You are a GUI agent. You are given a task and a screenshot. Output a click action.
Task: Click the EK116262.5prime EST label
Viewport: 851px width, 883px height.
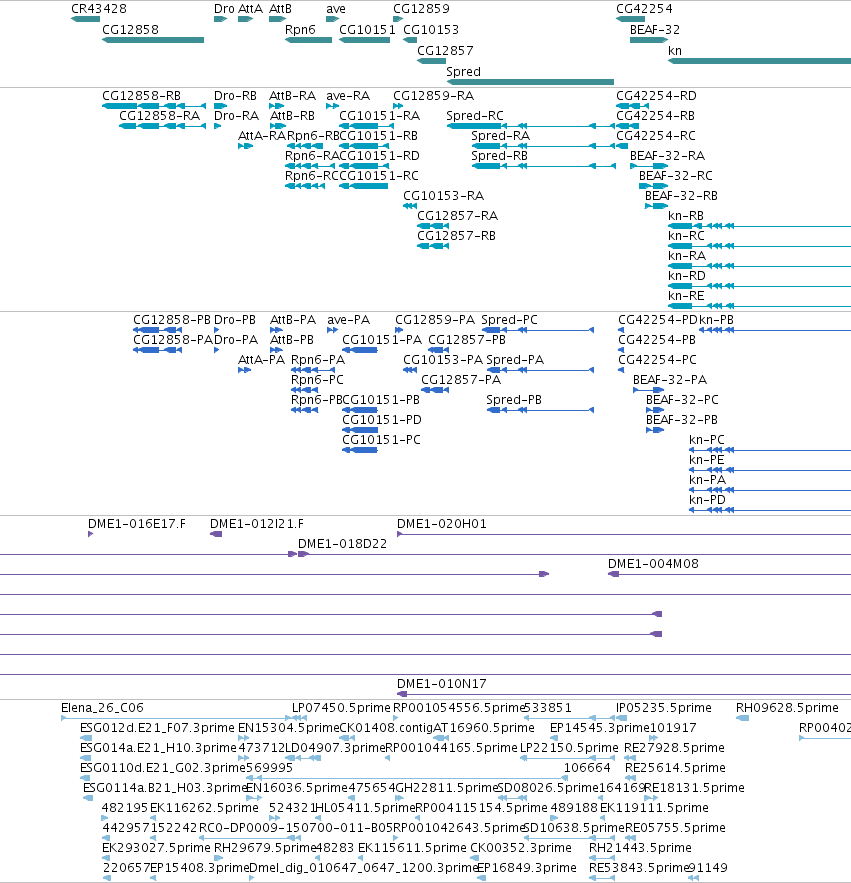[204, 808]
